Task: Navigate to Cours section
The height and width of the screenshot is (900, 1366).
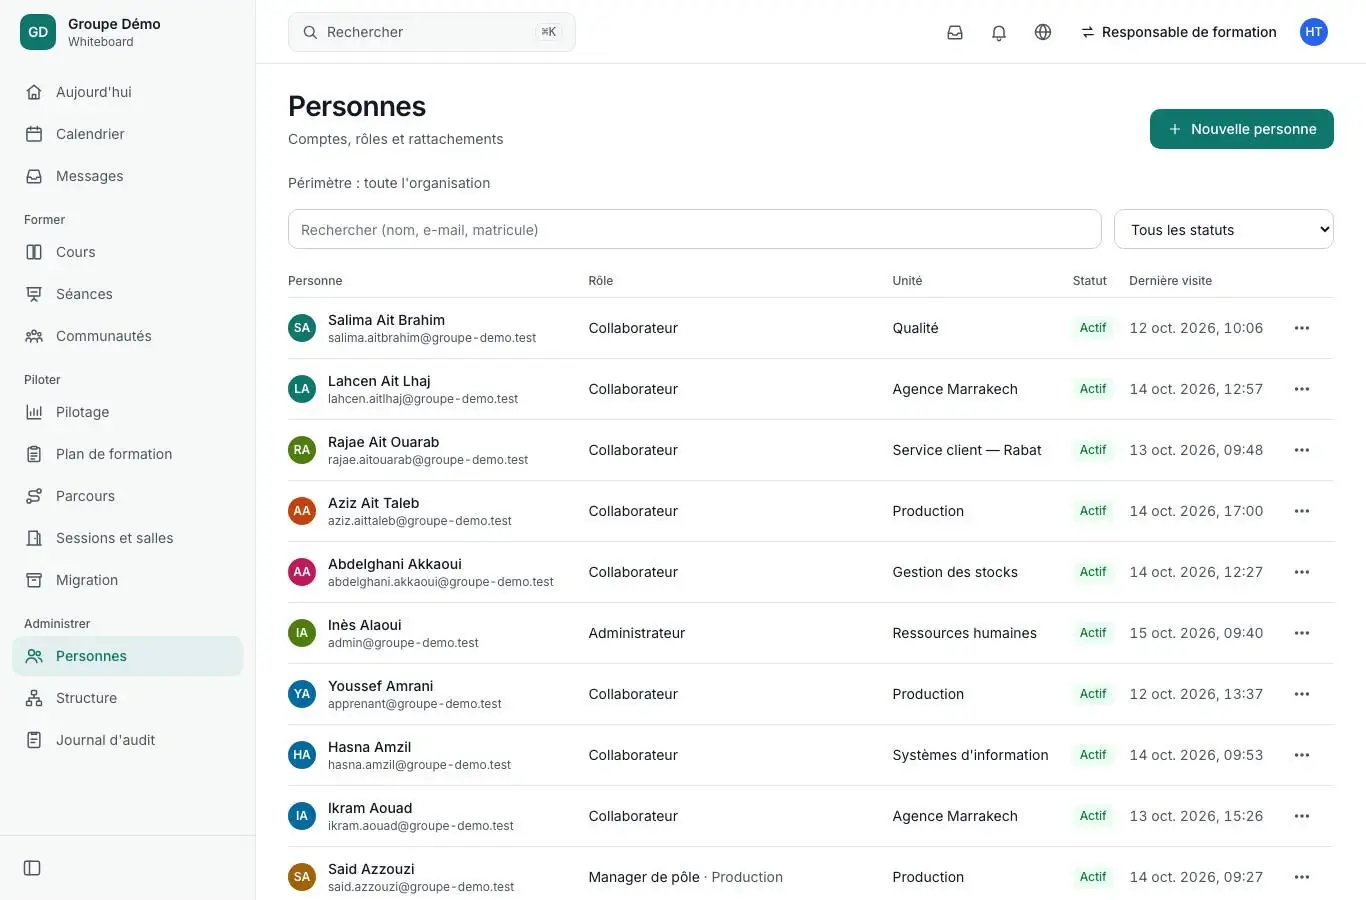Action: coord(128,252)
